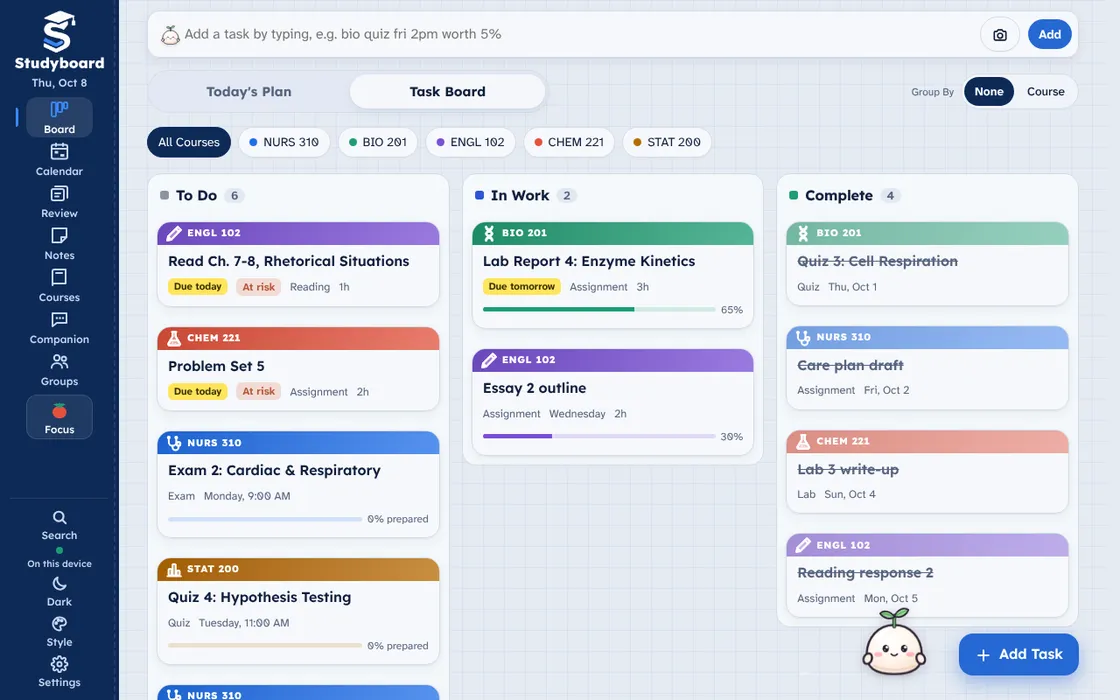Open the Style palette option

(x=59, y=632)
